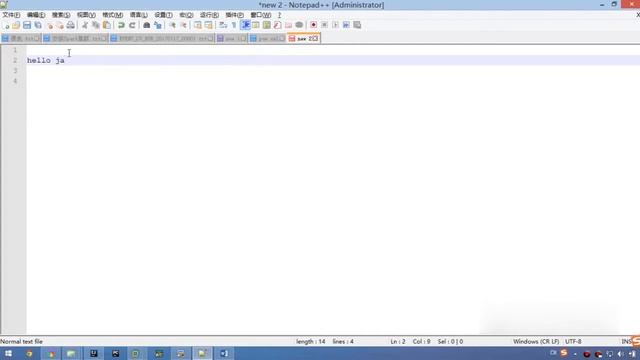Click "Normal text file" in status bar
Screen dimensions: 640x360
tap(21, 341)
